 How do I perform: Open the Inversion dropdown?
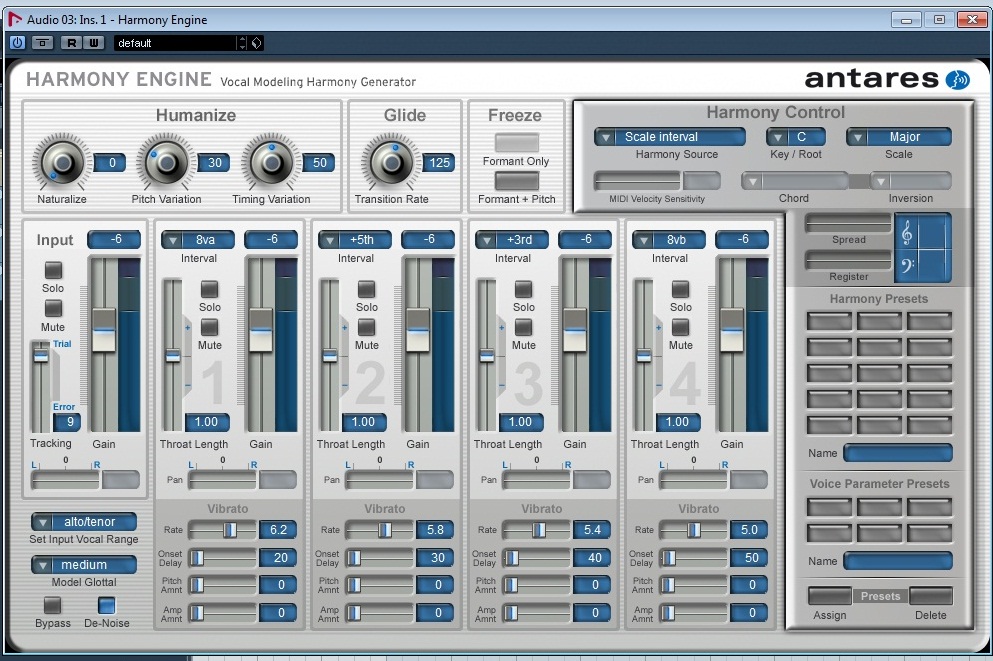point(911,181)
